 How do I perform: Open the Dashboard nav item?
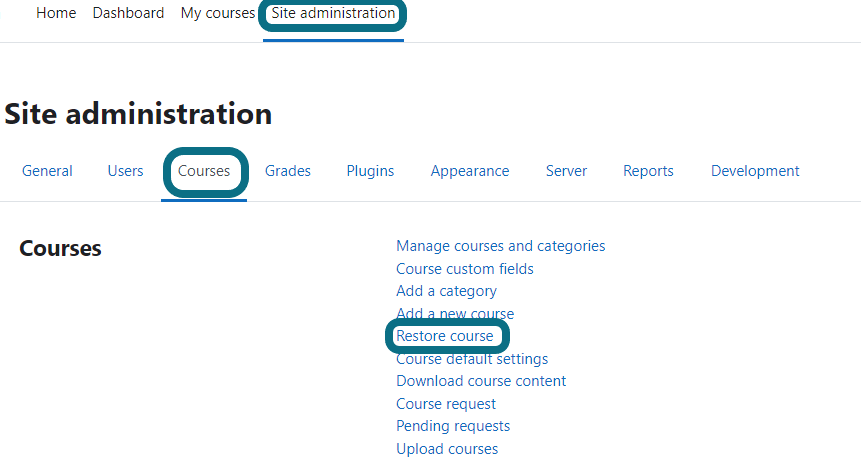pos(128,13)
